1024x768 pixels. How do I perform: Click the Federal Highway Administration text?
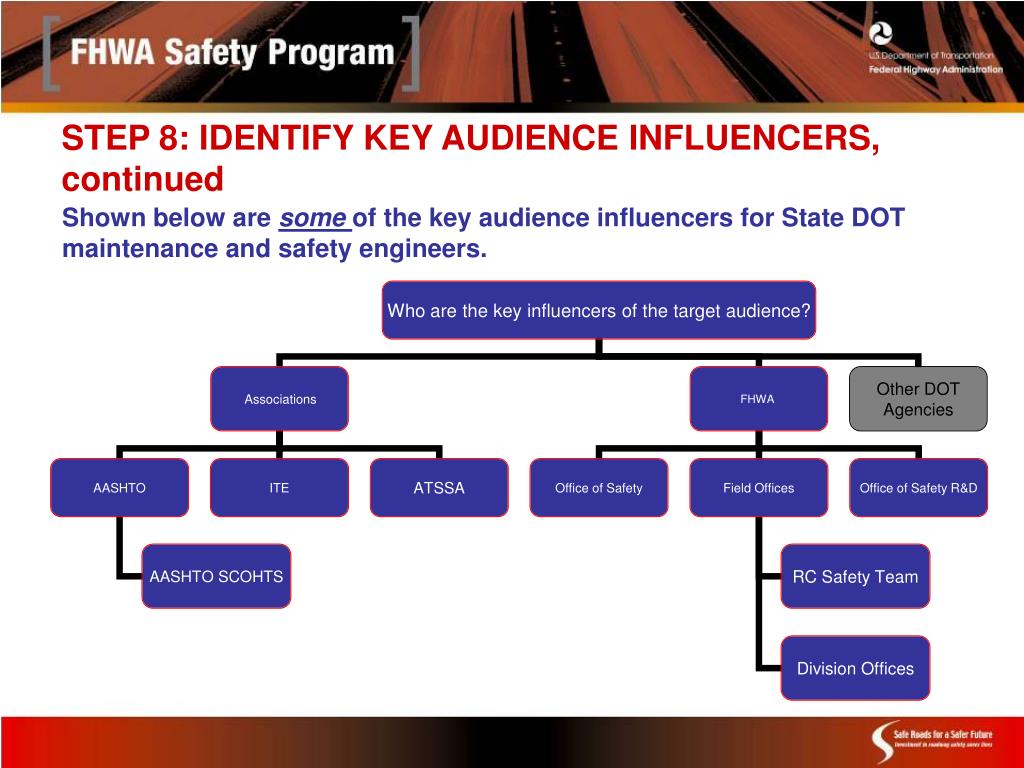[x=935, y=69]
